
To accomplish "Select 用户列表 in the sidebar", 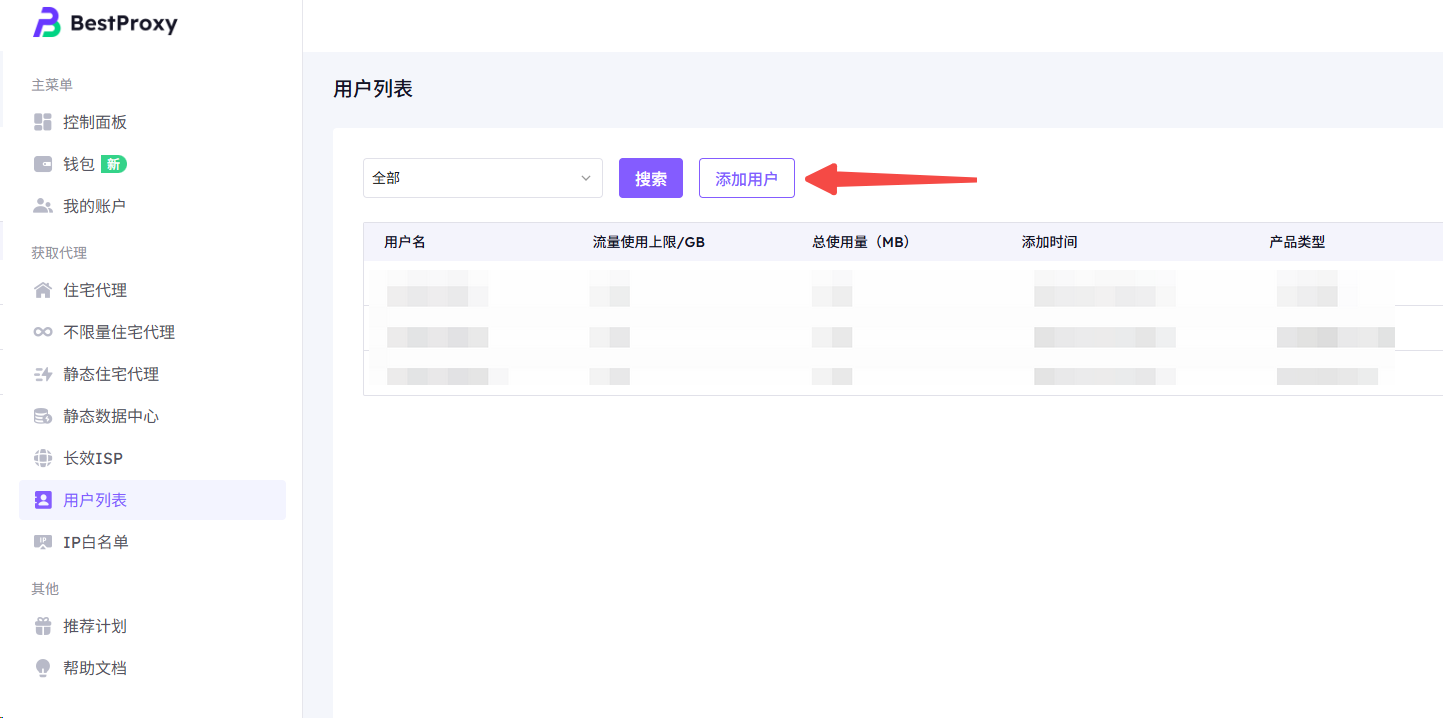I will pos(95,500).
